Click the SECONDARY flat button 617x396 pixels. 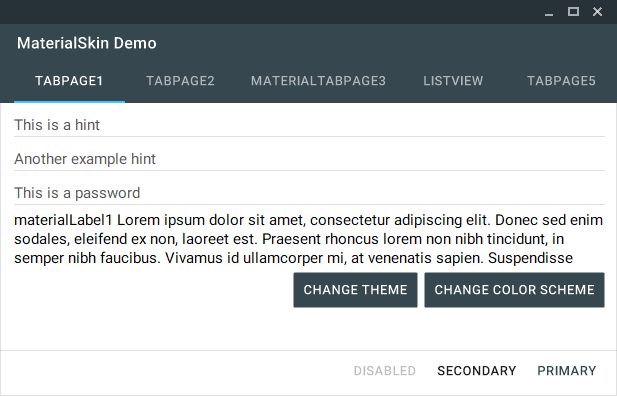(x=477, y=371)
